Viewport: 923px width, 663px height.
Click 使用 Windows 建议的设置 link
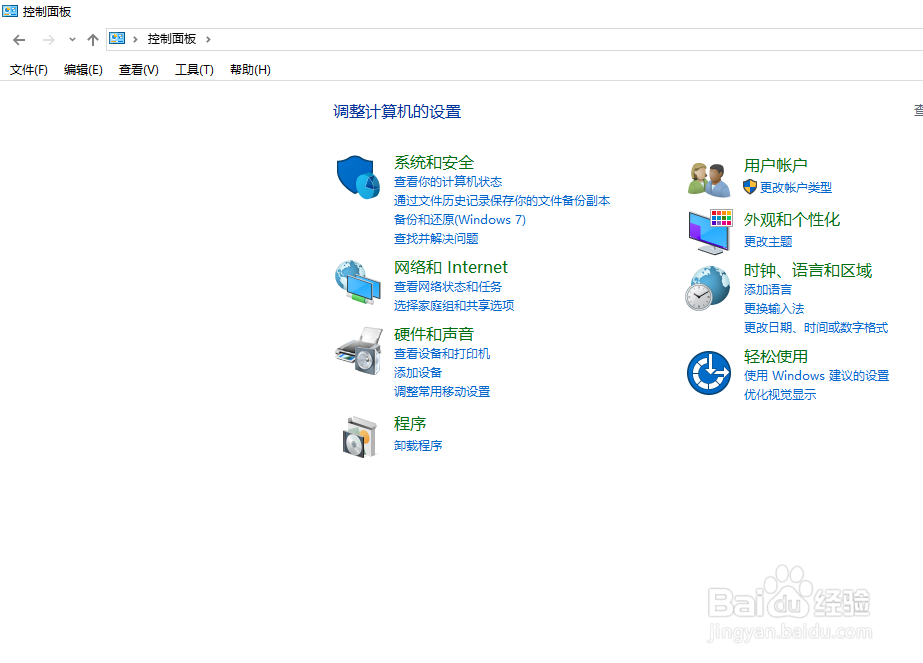click(x=816, y=376)
